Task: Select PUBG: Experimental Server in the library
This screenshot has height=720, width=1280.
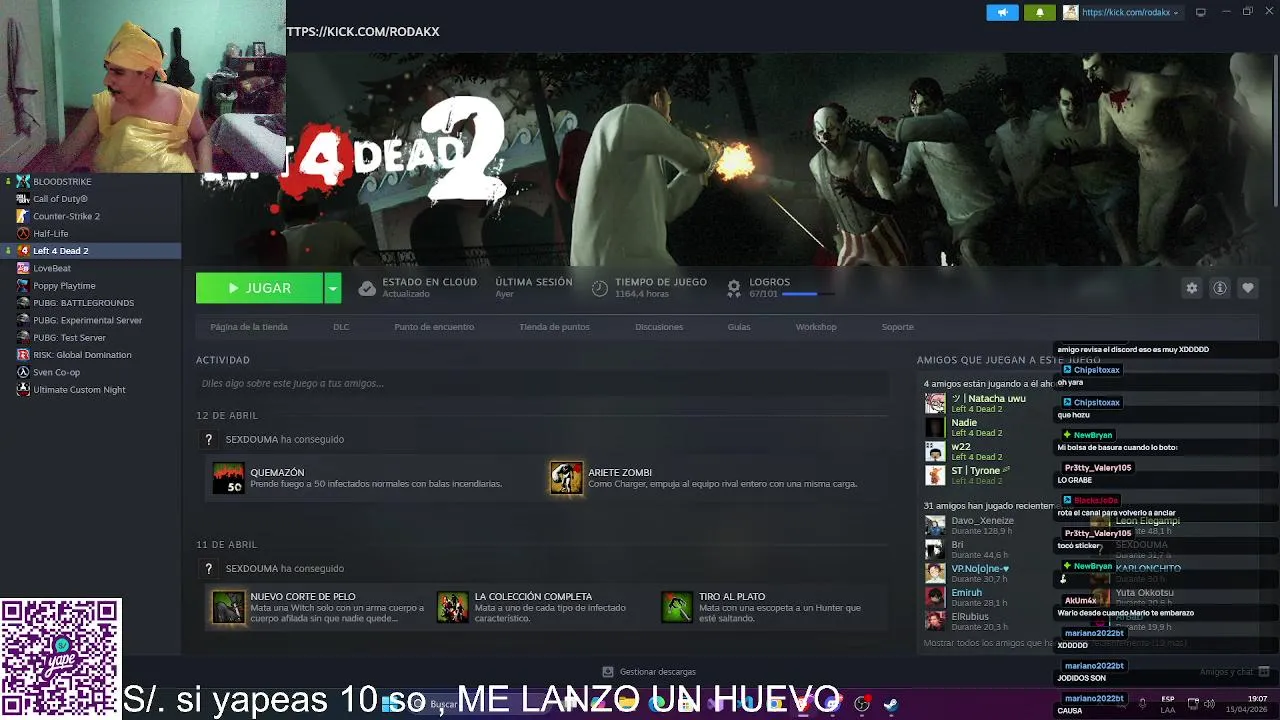Action: coord(90,320)
